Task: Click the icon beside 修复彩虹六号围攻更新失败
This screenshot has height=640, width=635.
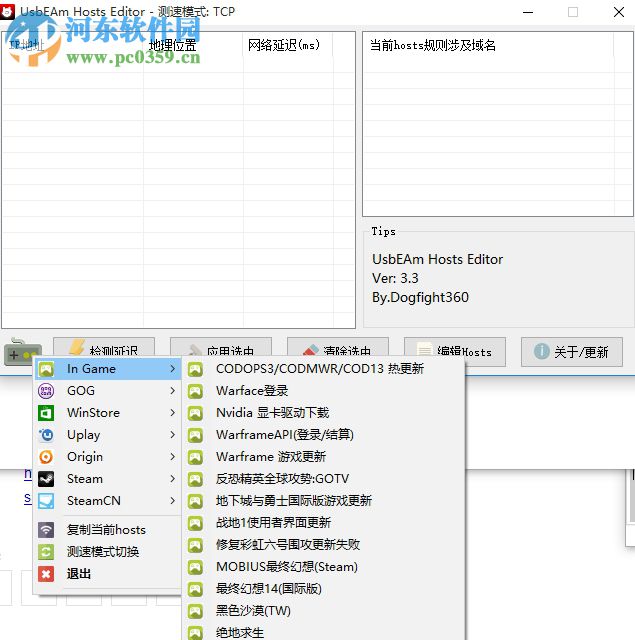Action: (195, 545)
